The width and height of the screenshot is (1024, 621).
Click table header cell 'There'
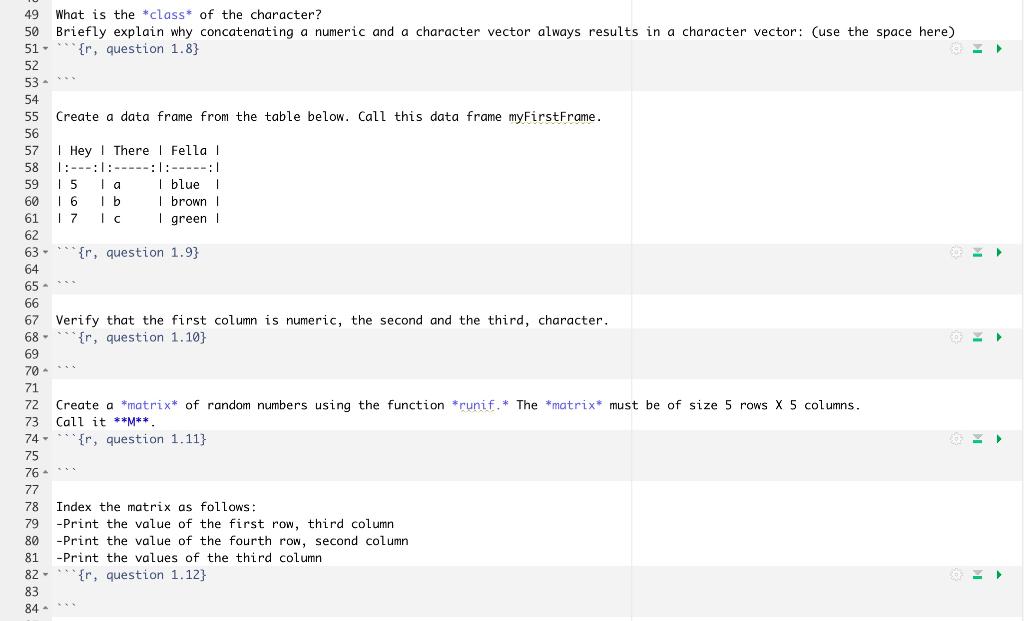point(131,151)
